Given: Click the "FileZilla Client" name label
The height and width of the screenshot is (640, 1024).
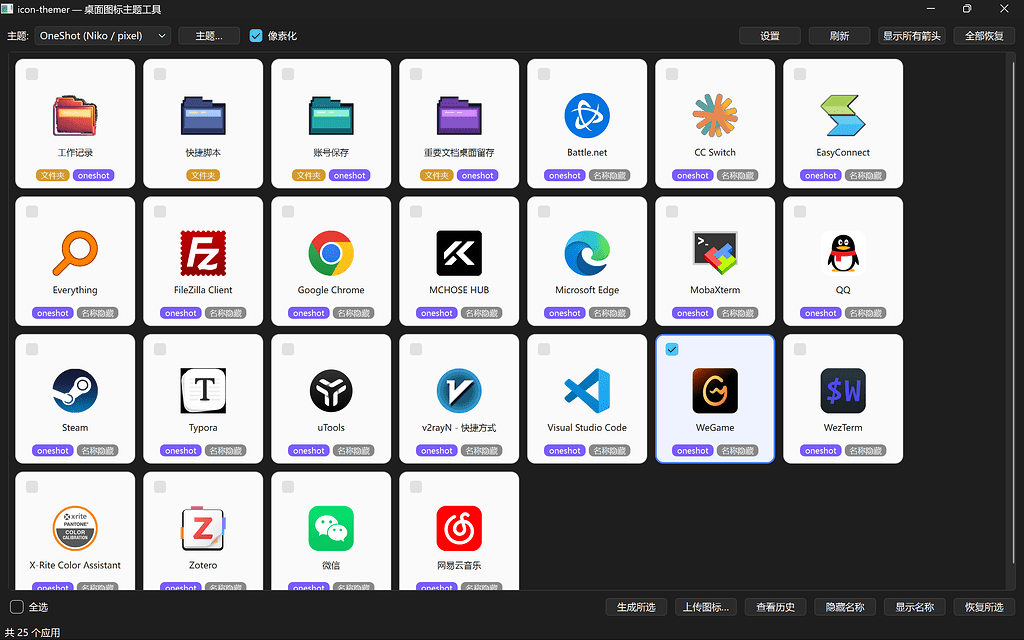Looking at the screenshot, I should (x=203, y=290).
